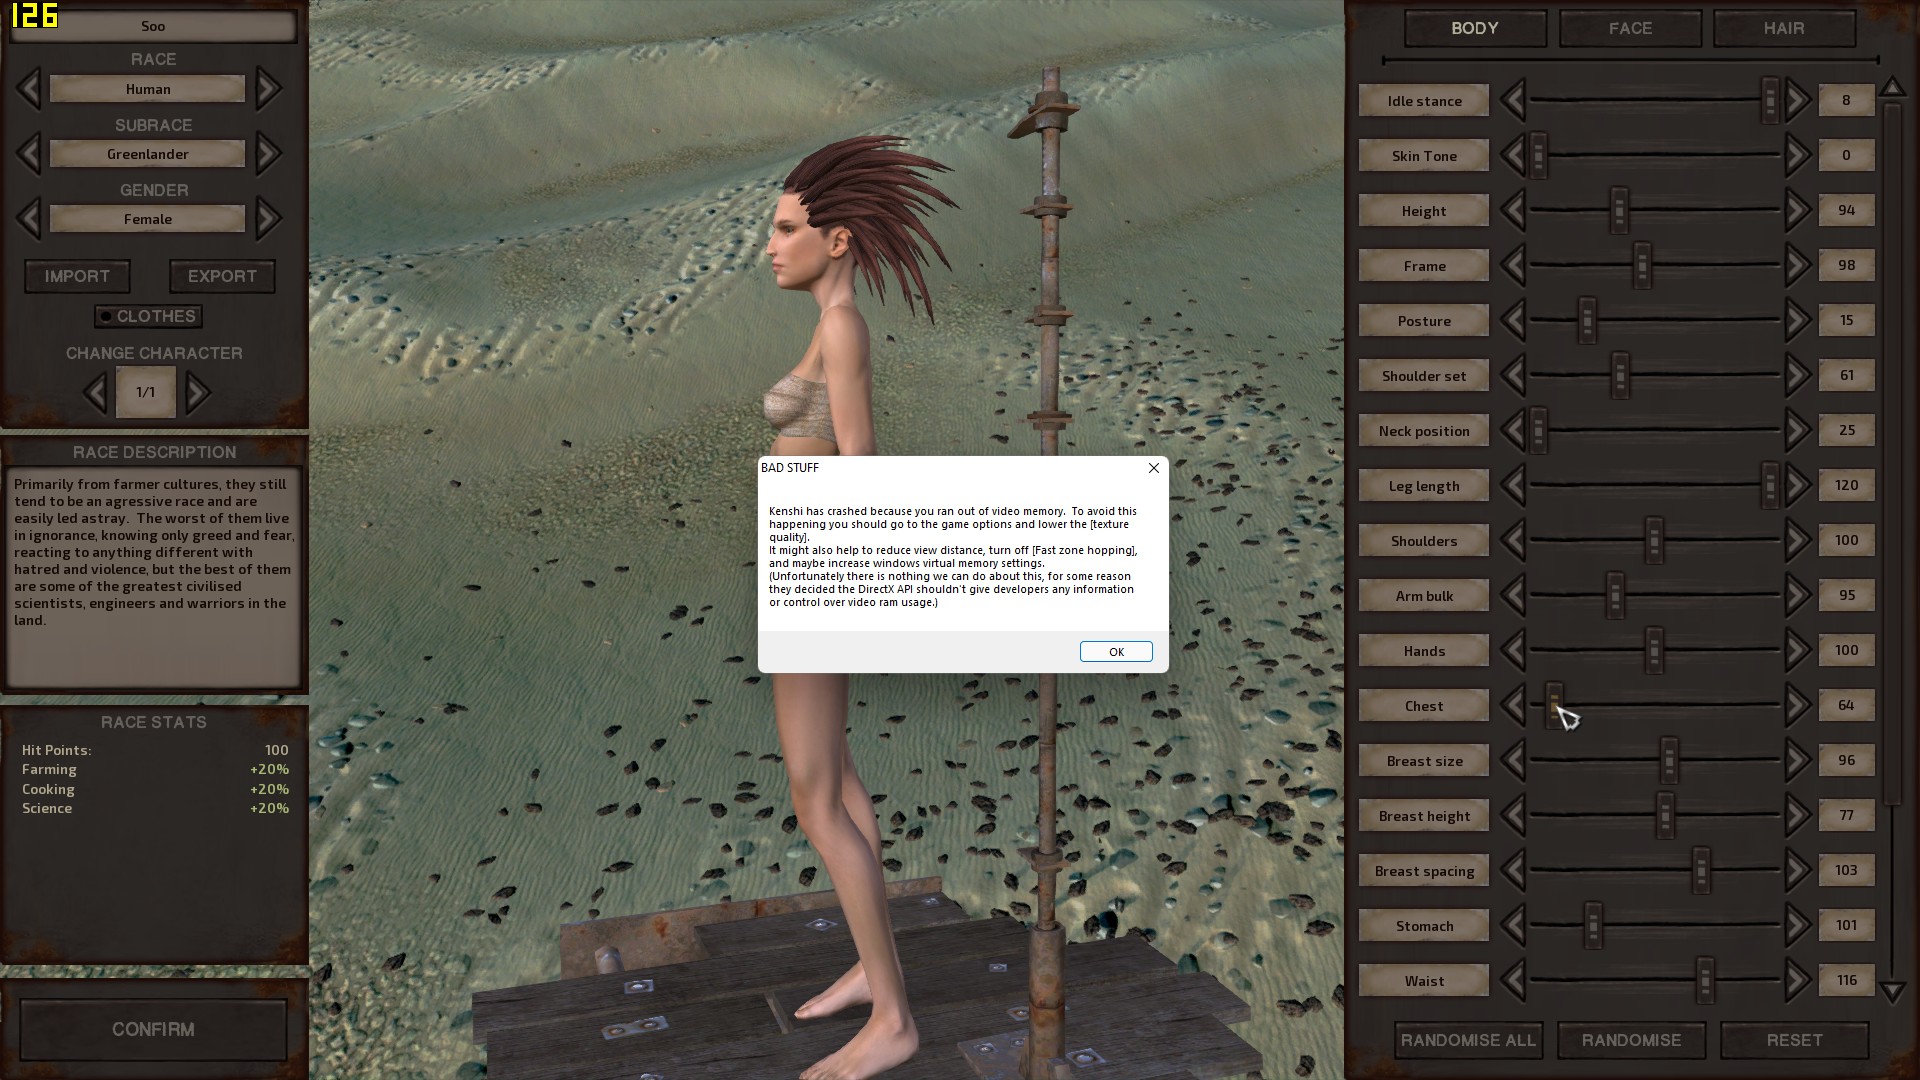This screenshot has height=1080, width=1920.
Task: Increase Posture with right arrow
Action: (x=1798, y=320)
